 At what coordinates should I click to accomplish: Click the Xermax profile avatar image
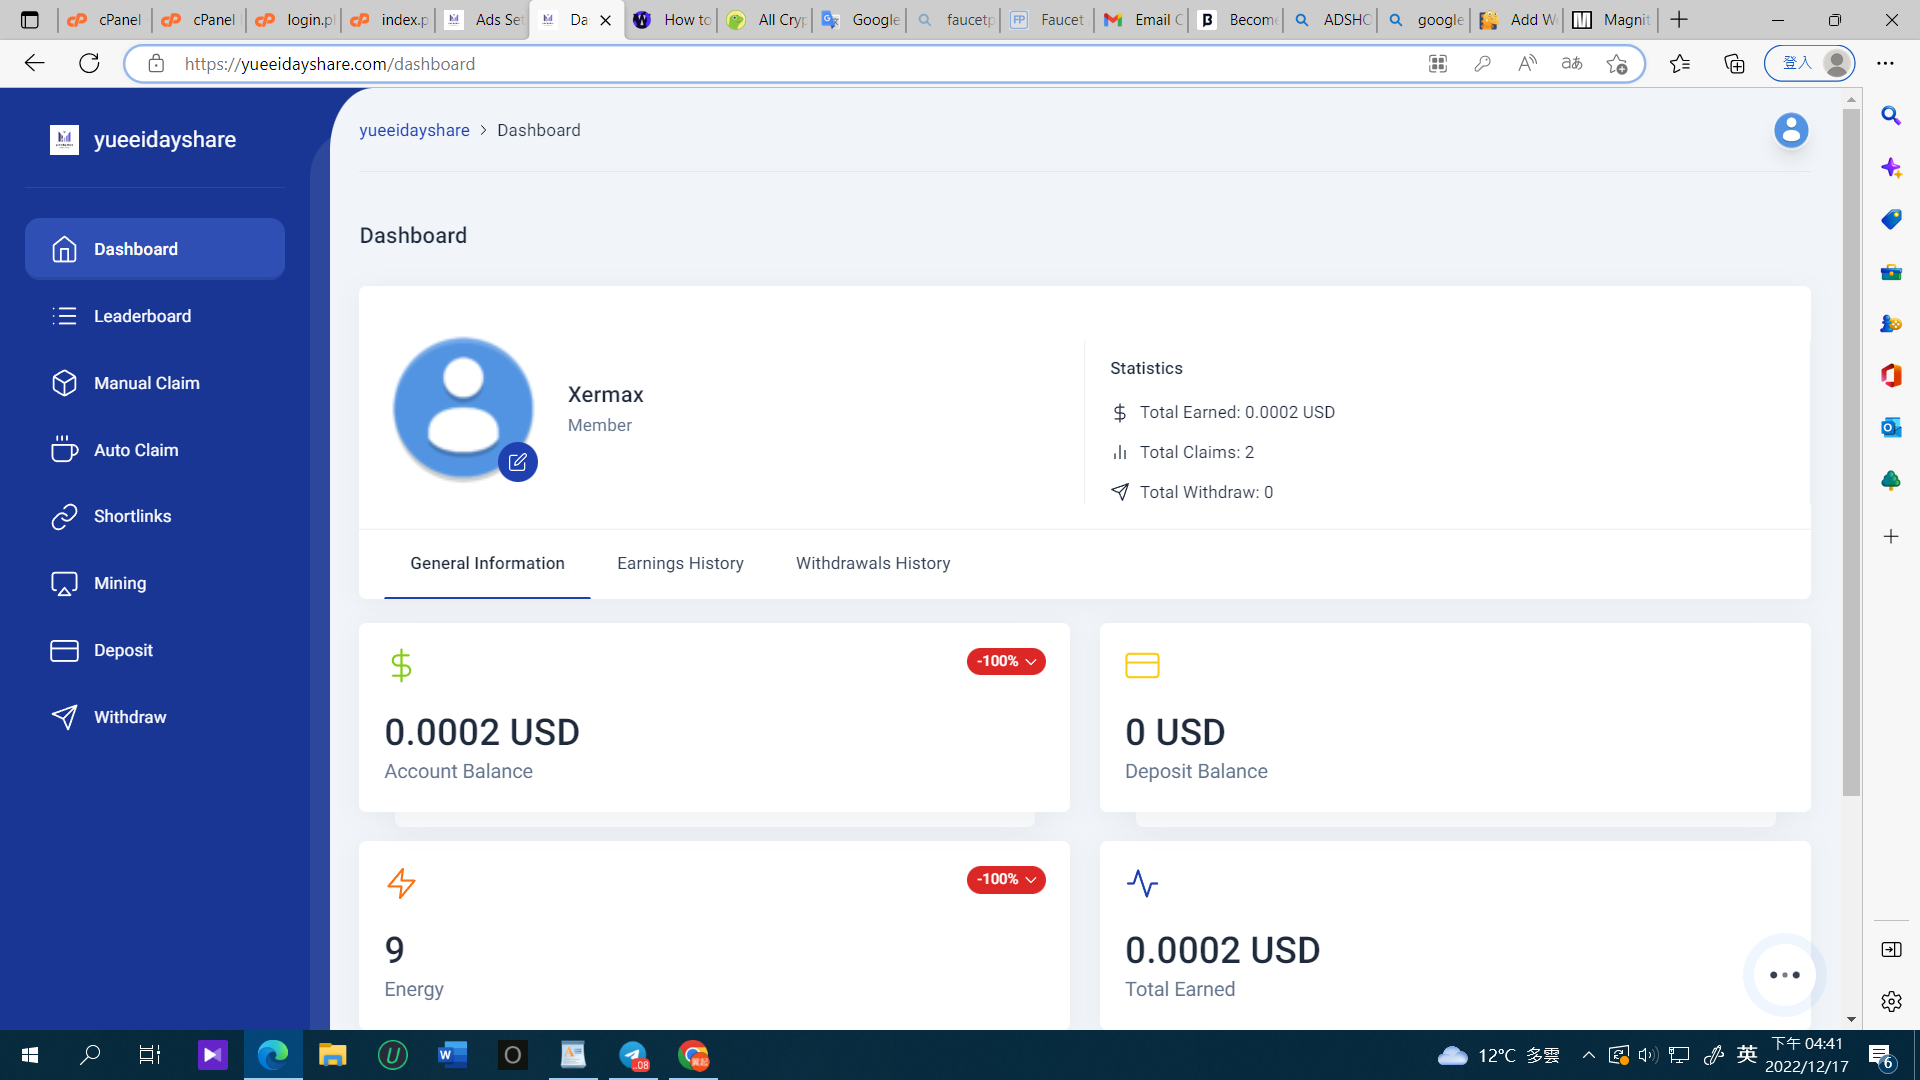pos(463,408)
